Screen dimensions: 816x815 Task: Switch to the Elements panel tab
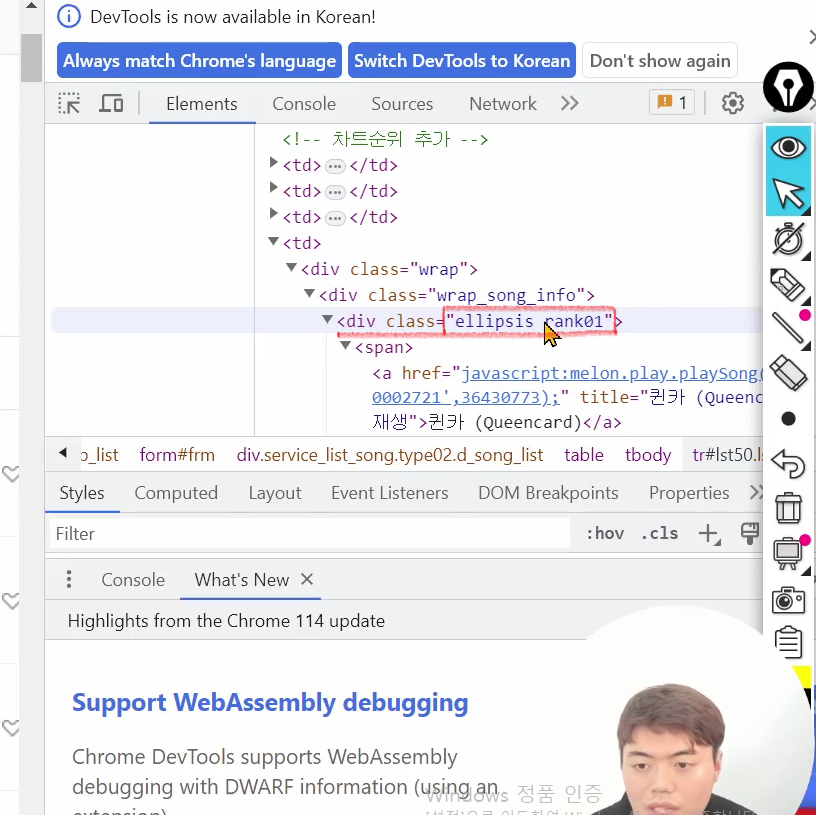[202, 104]
